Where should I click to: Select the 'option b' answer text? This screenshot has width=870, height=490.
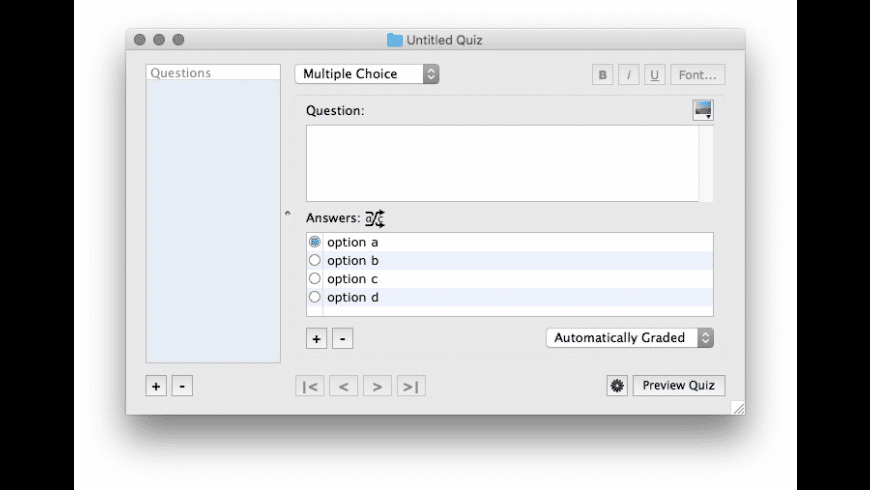click(x=352, y=260)
